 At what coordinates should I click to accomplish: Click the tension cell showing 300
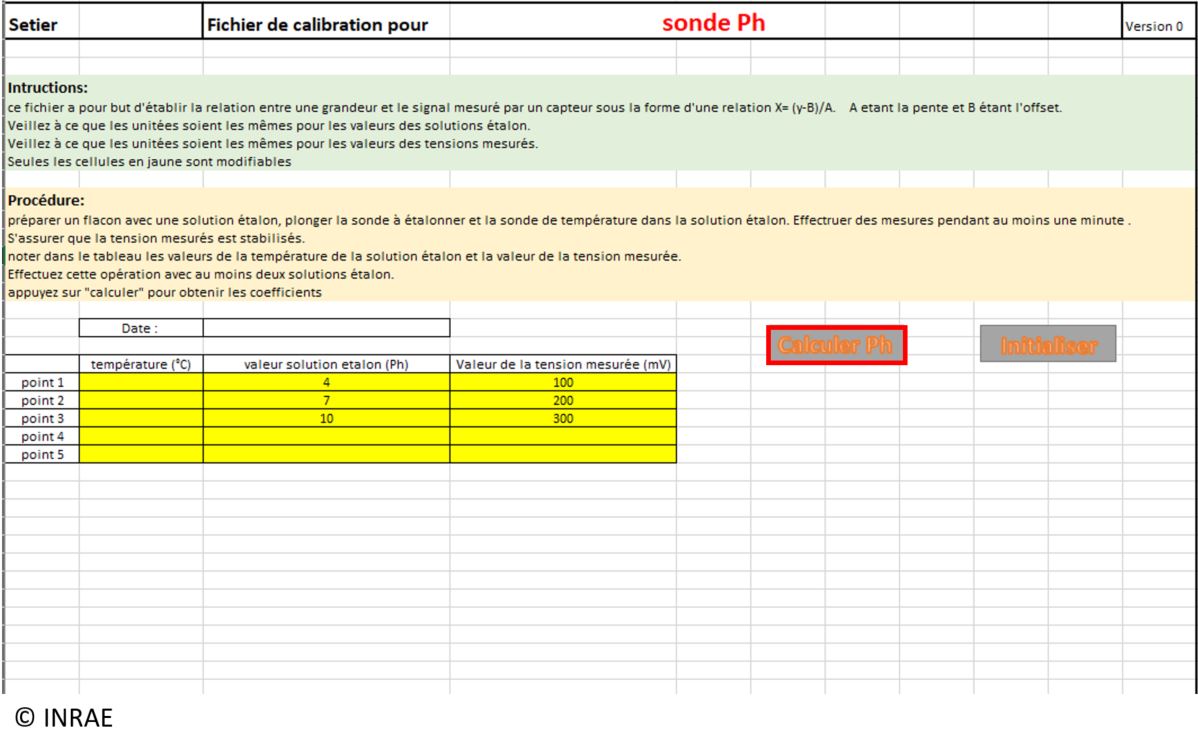click(563, 419)
